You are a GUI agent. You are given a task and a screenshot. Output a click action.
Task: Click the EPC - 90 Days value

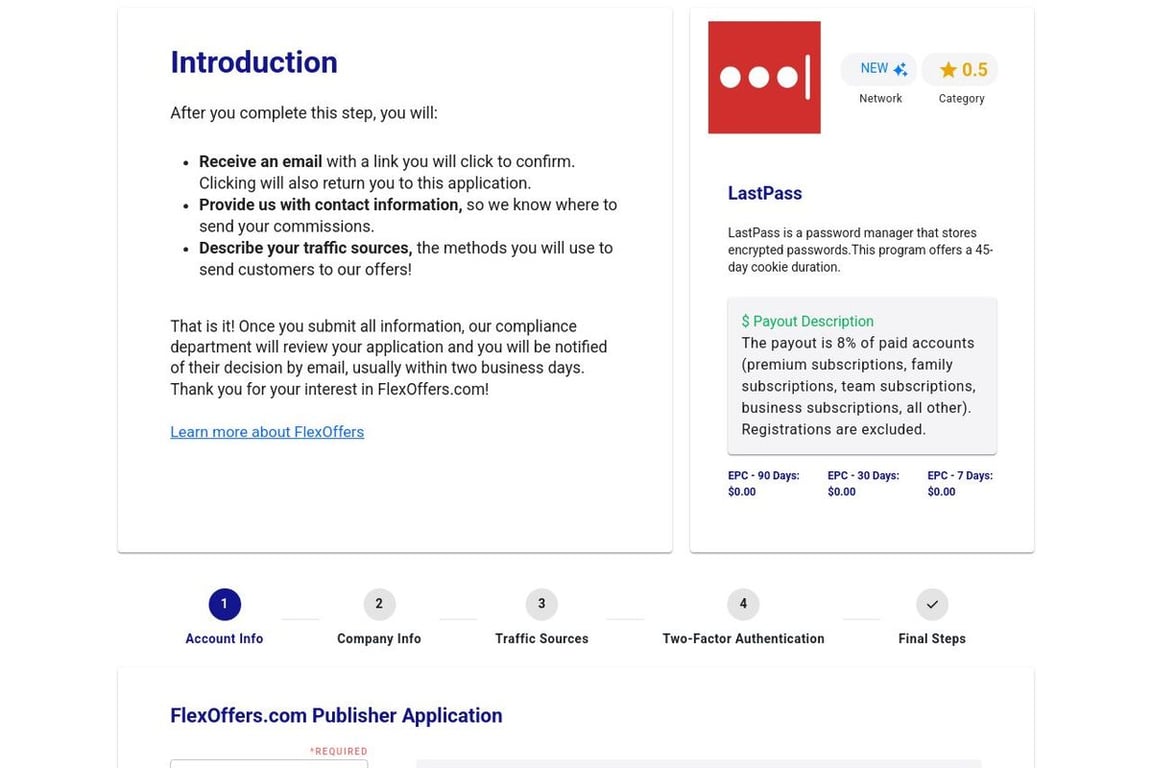coord(742,492)
